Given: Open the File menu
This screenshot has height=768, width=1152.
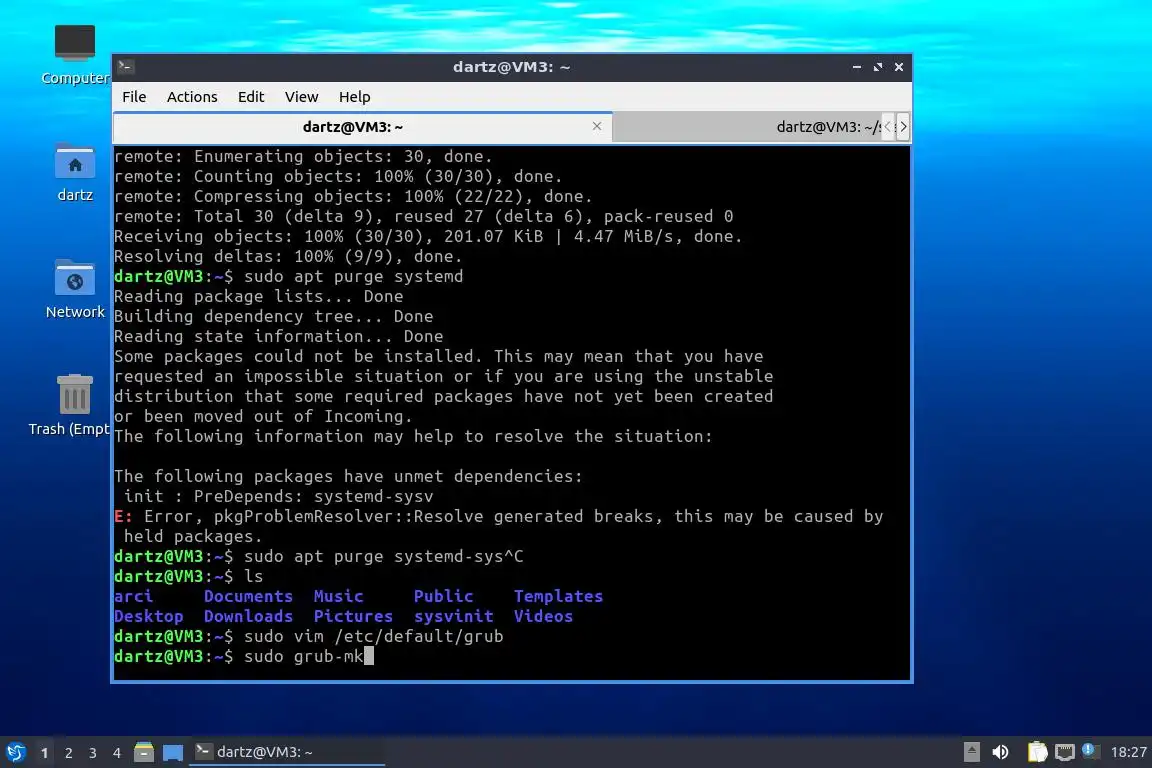Looking at the screenshot, I should (134, 97).
